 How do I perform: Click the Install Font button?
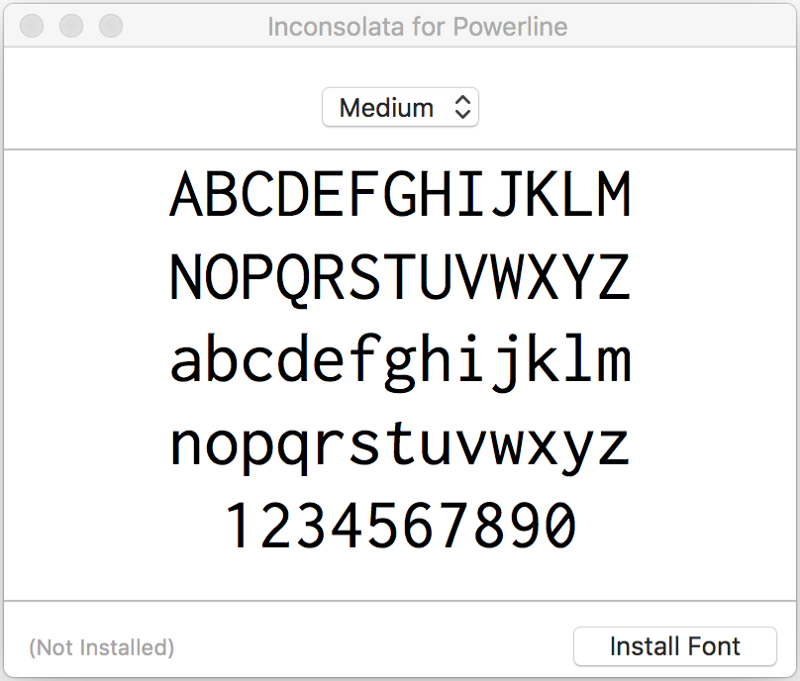click(675, 646)
